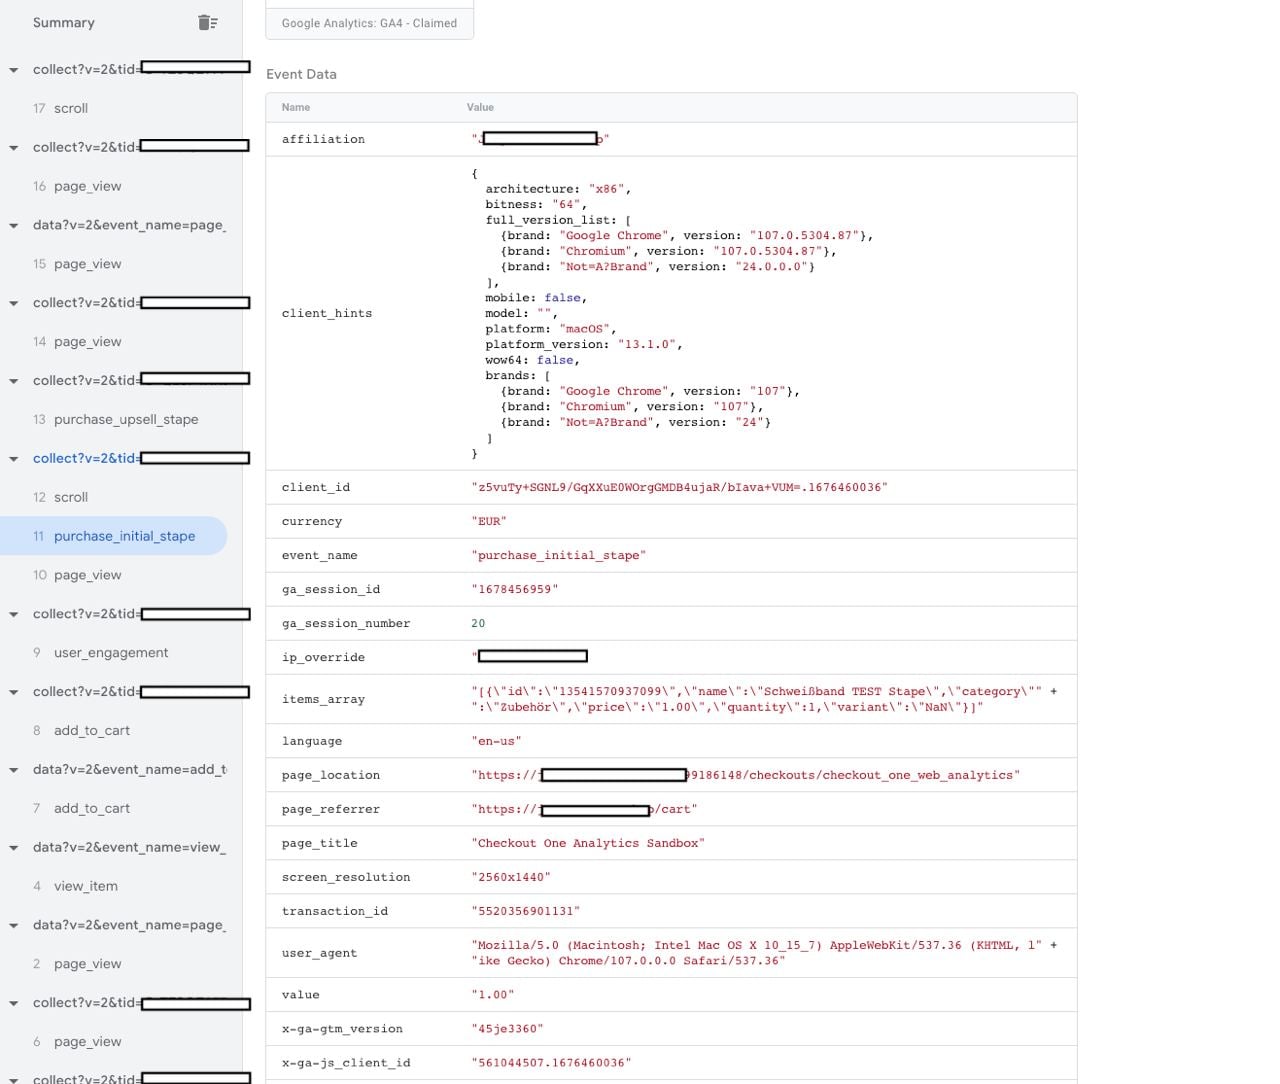Click the event_name value "purchase_initial_stape"
Image resolution: width=1280 pixels, height=1084 pixels.
click(559, 555)
